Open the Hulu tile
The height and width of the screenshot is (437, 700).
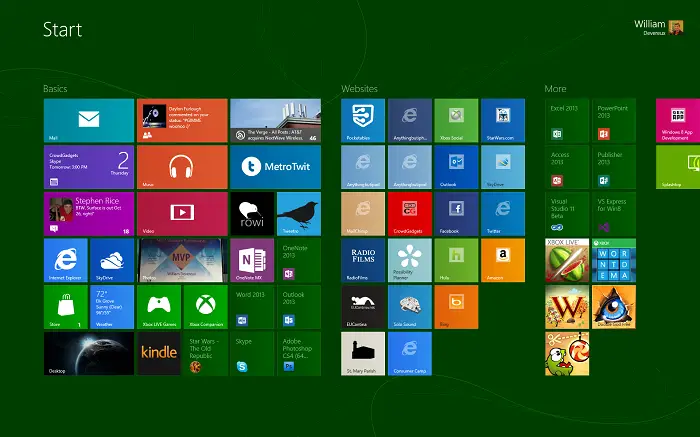(456, 260)
